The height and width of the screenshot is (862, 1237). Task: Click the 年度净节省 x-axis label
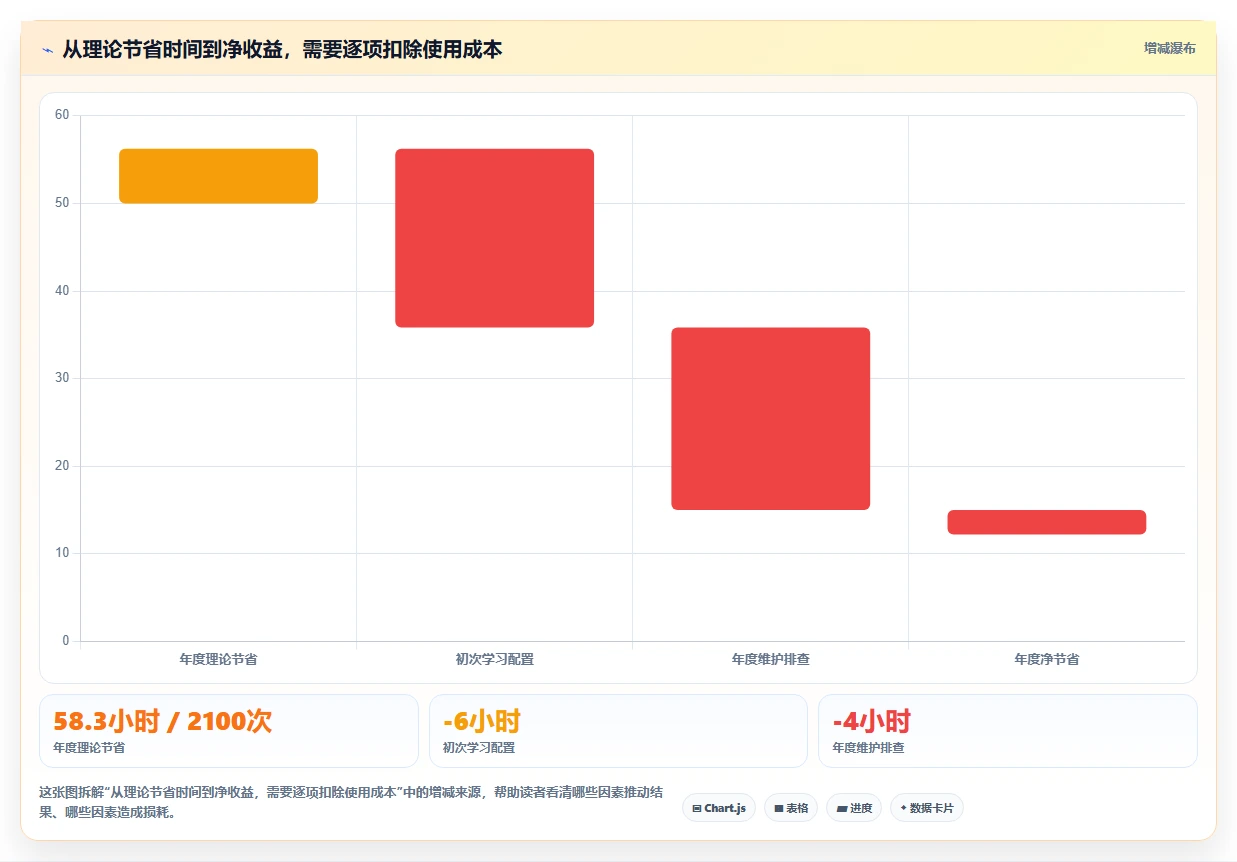pos(1046,659)
